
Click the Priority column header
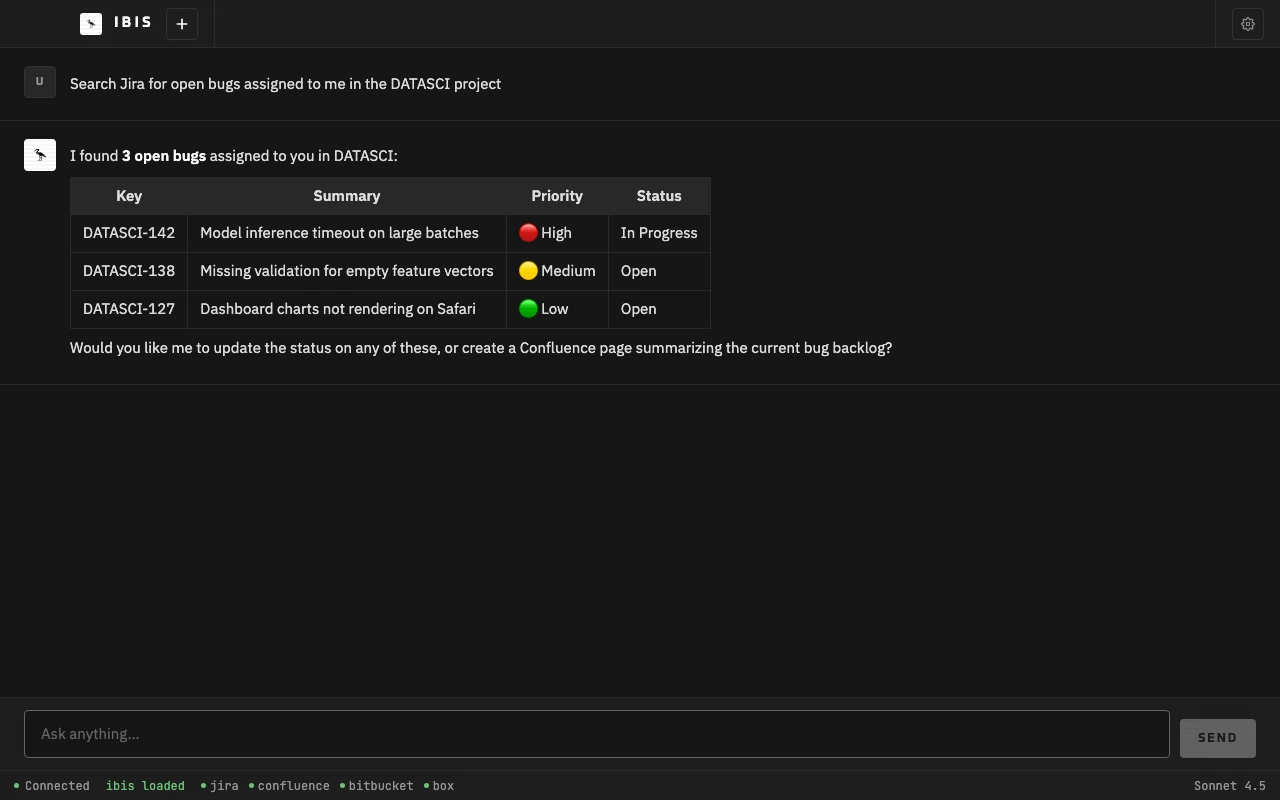coord(557,196)
